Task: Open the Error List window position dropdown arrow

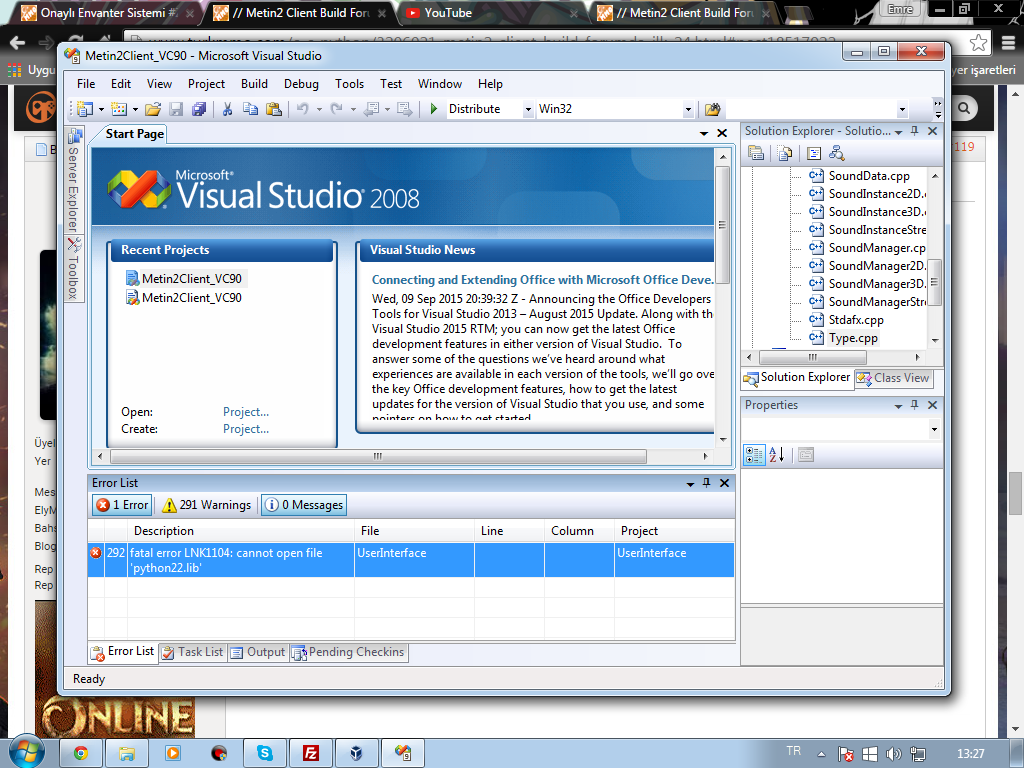Action: [x=690, y=483]
